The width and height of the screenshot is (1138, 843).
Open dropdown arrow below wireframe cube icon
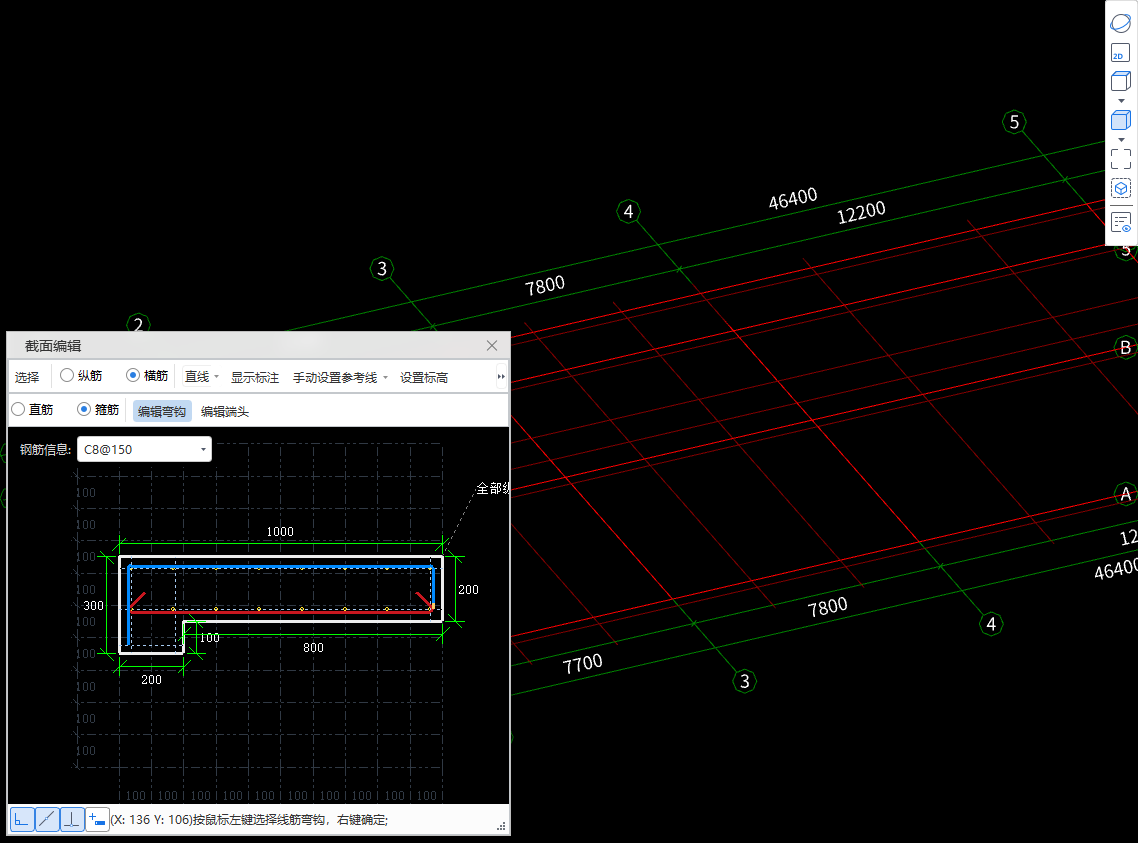[1121, 101]
